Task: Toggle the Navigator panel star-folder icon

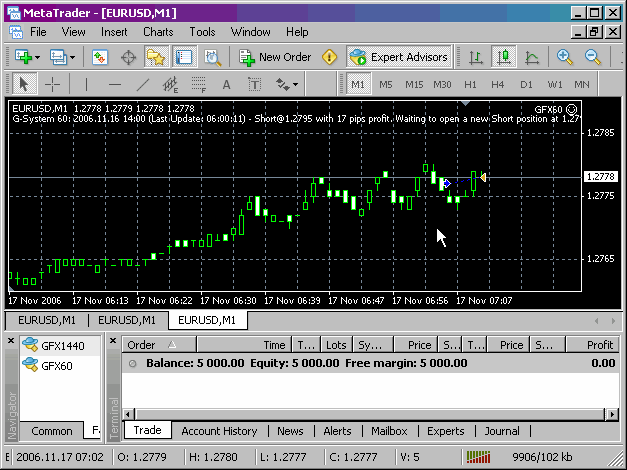Action: pos(156,57)
